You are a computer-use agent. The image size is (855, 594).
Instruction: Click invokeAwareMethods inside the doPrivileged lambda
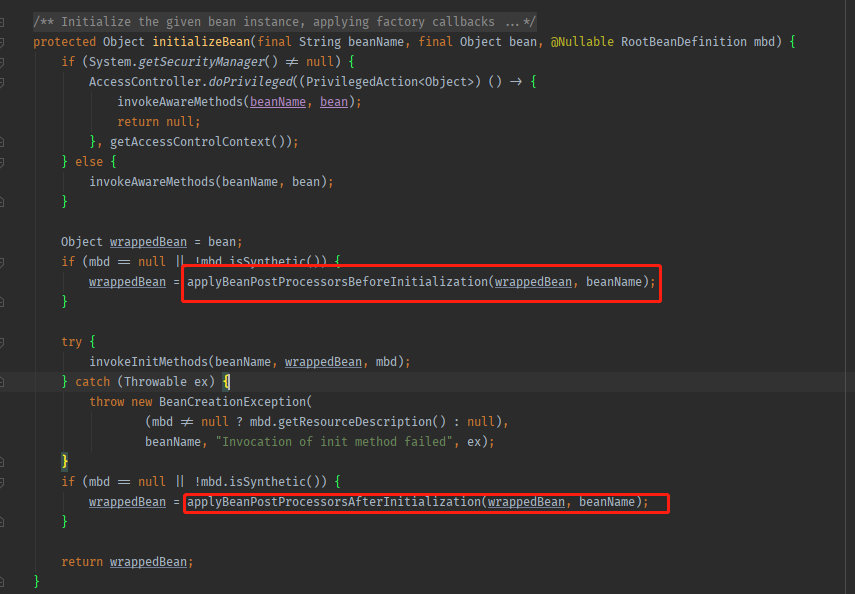point(180,102)
